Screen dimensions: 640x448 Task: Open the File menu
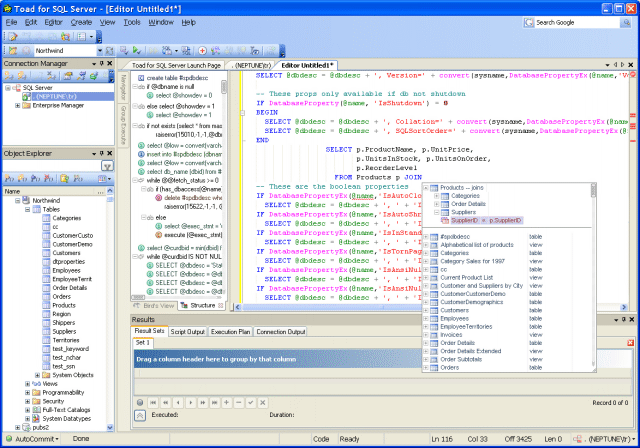(x=11, y=22)
